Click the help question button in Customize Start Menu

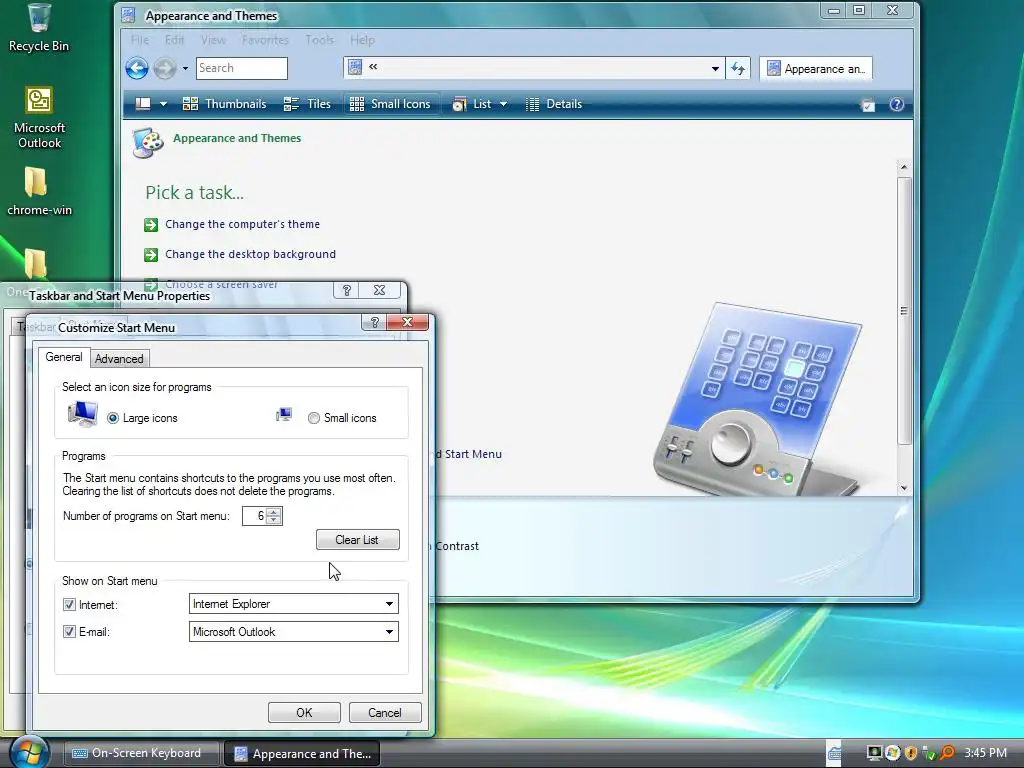pos(374,322)
